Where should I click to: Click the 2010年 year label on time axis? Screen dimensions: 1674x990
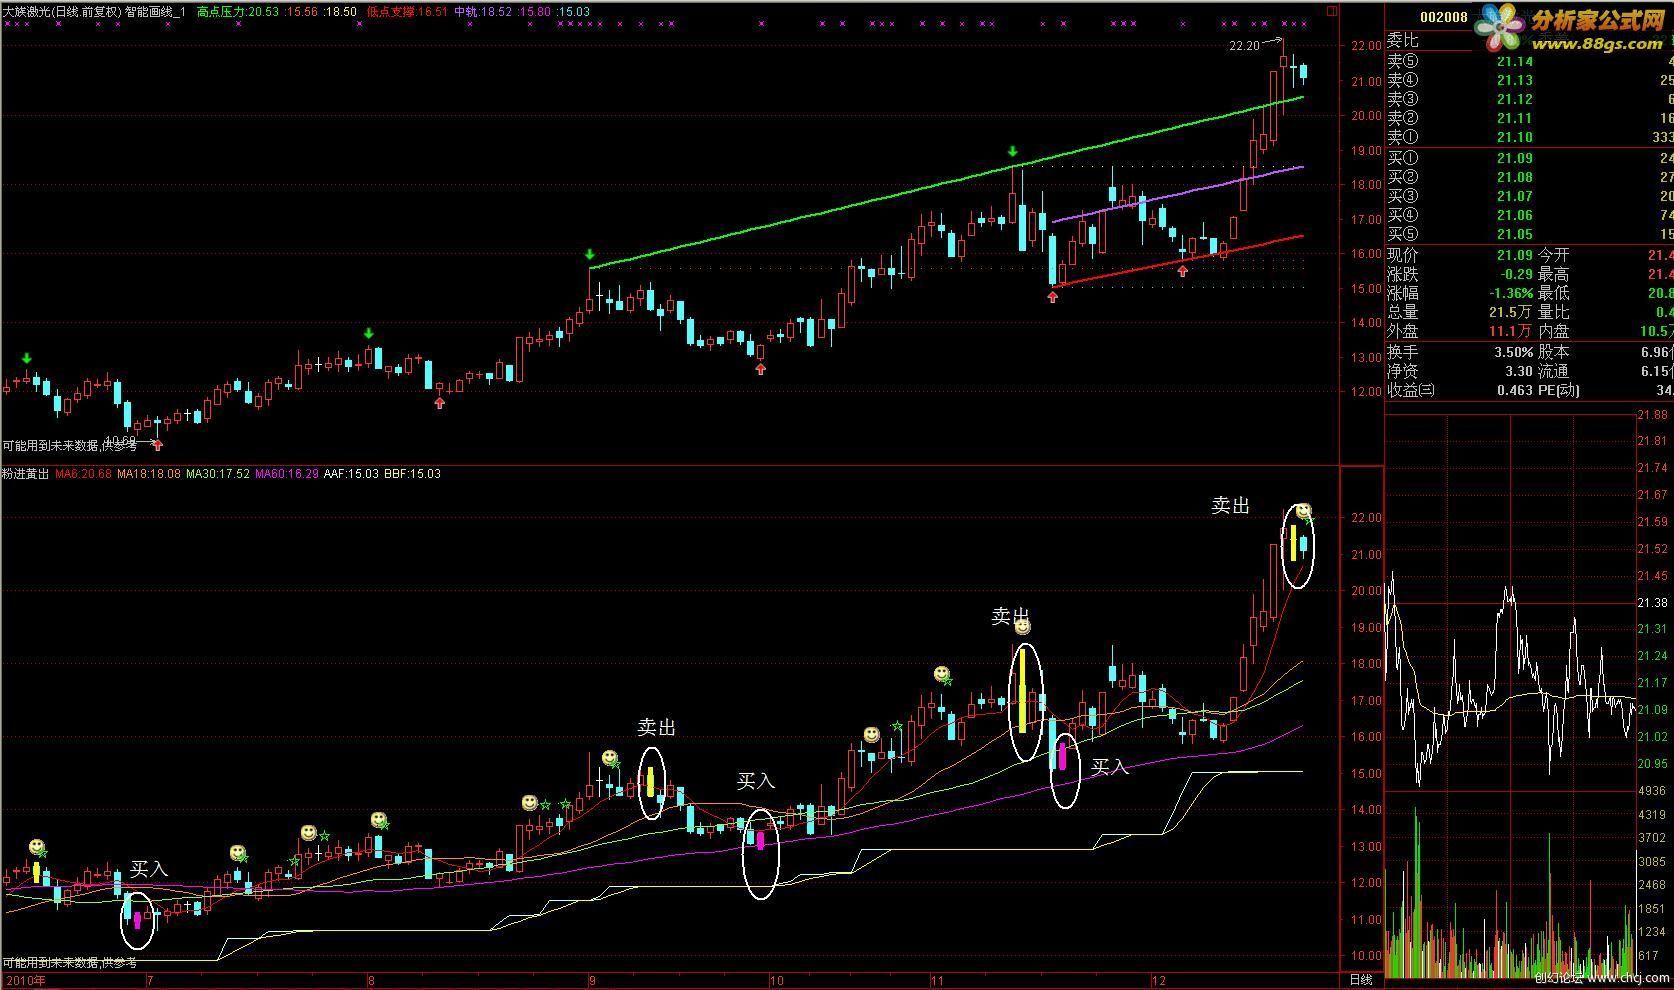[25, 980]
